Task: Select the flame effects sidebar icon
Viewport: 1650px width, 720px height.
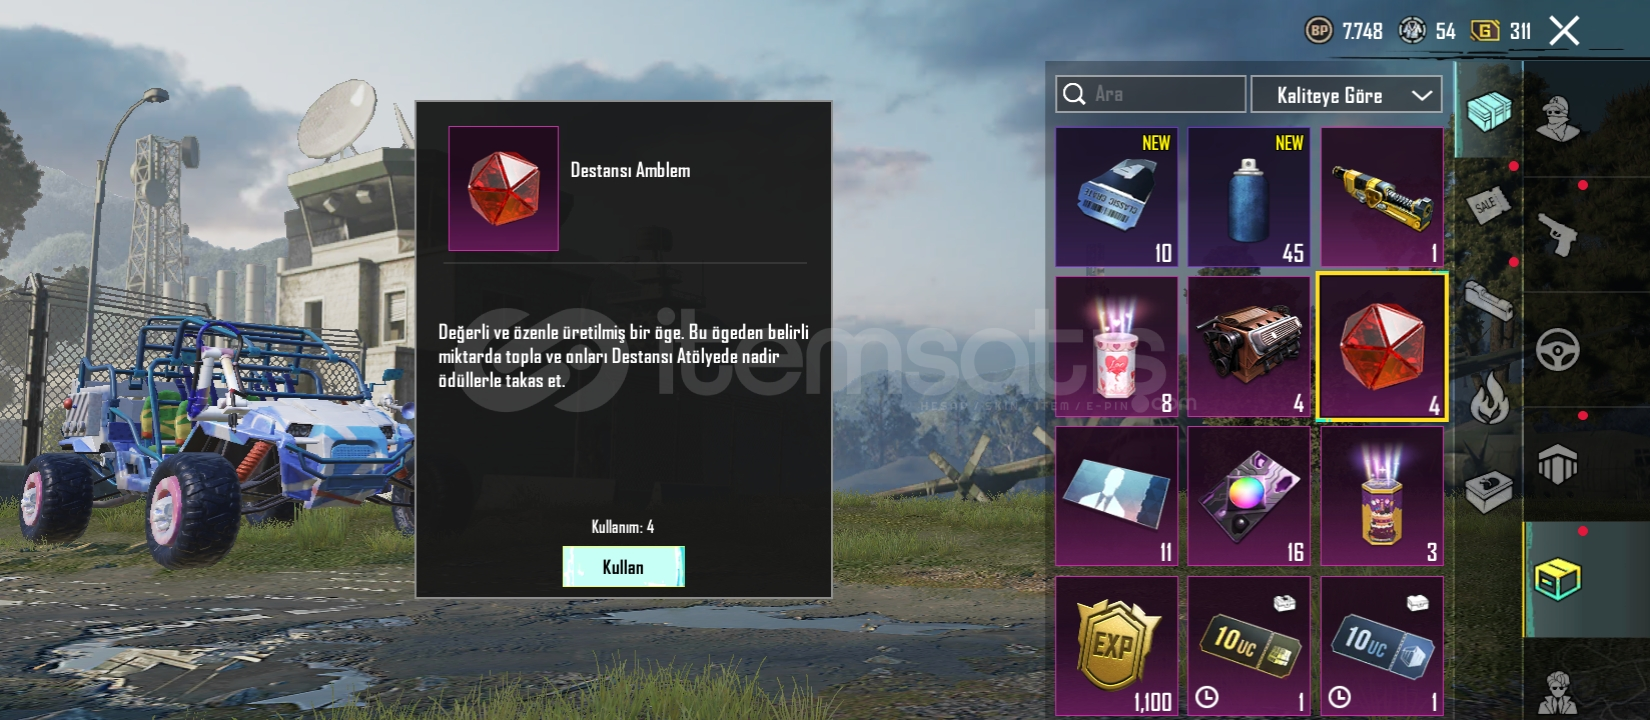Action: (x=1488, y=396)
